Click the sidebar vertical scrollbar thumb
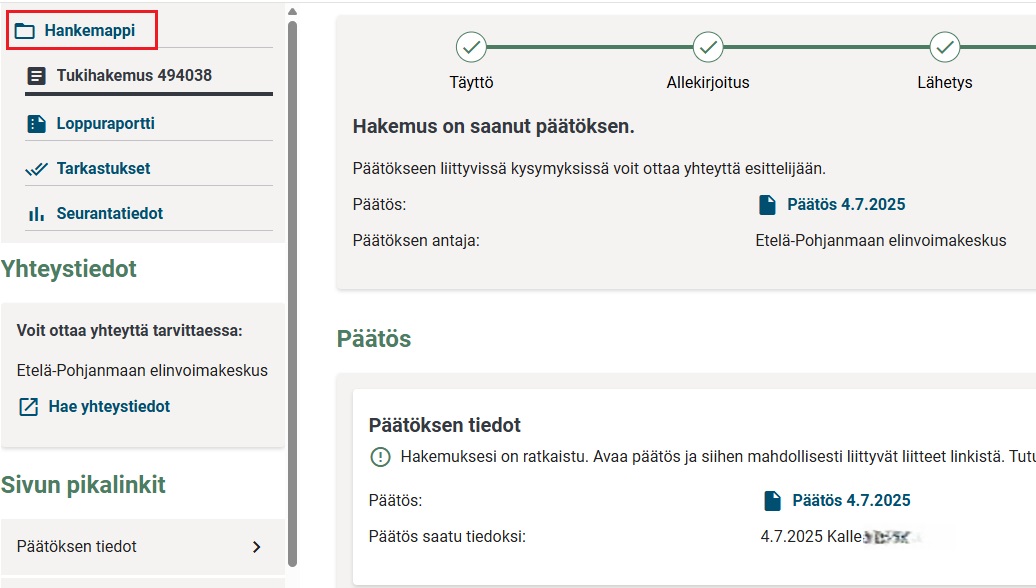Viewport: 1036px width, 588px height. click(292, 290)
